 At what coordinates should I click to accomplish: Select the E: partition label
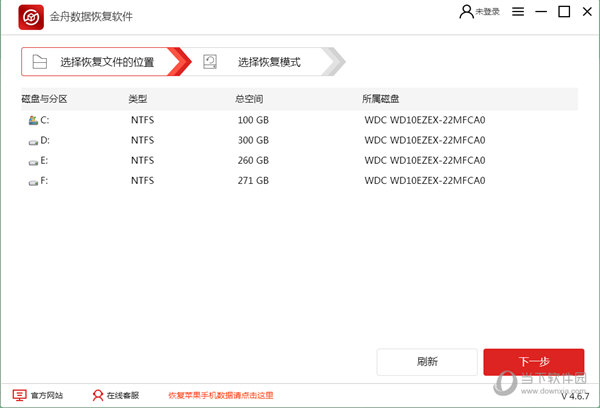(44, 160)
